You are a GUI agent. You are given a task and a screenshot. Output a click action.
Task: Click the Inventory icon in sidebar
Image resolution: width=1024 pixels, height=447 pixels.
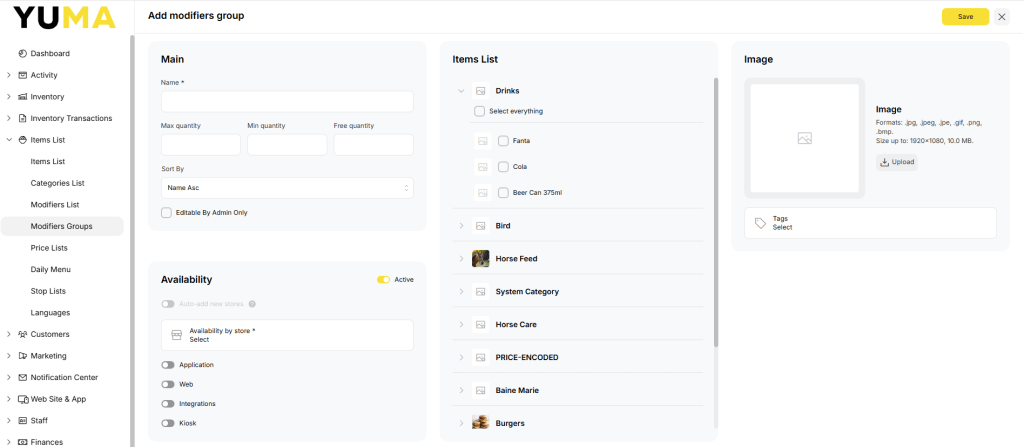[22, 97]
